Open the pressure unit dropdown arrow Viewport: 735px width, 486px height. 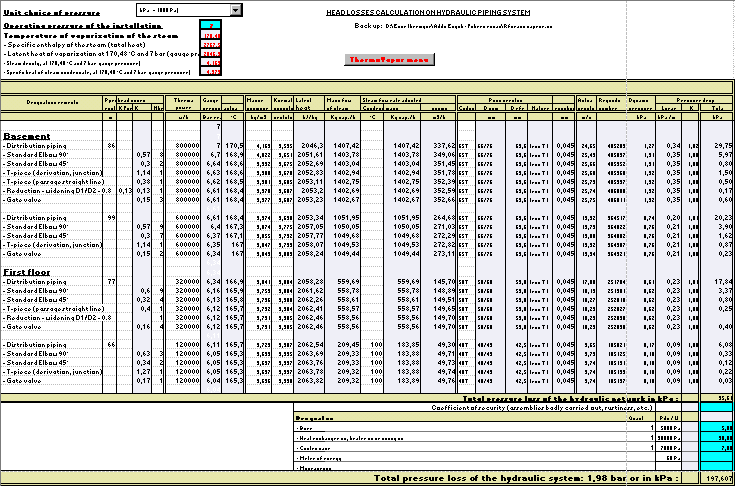tap(236, 10)
